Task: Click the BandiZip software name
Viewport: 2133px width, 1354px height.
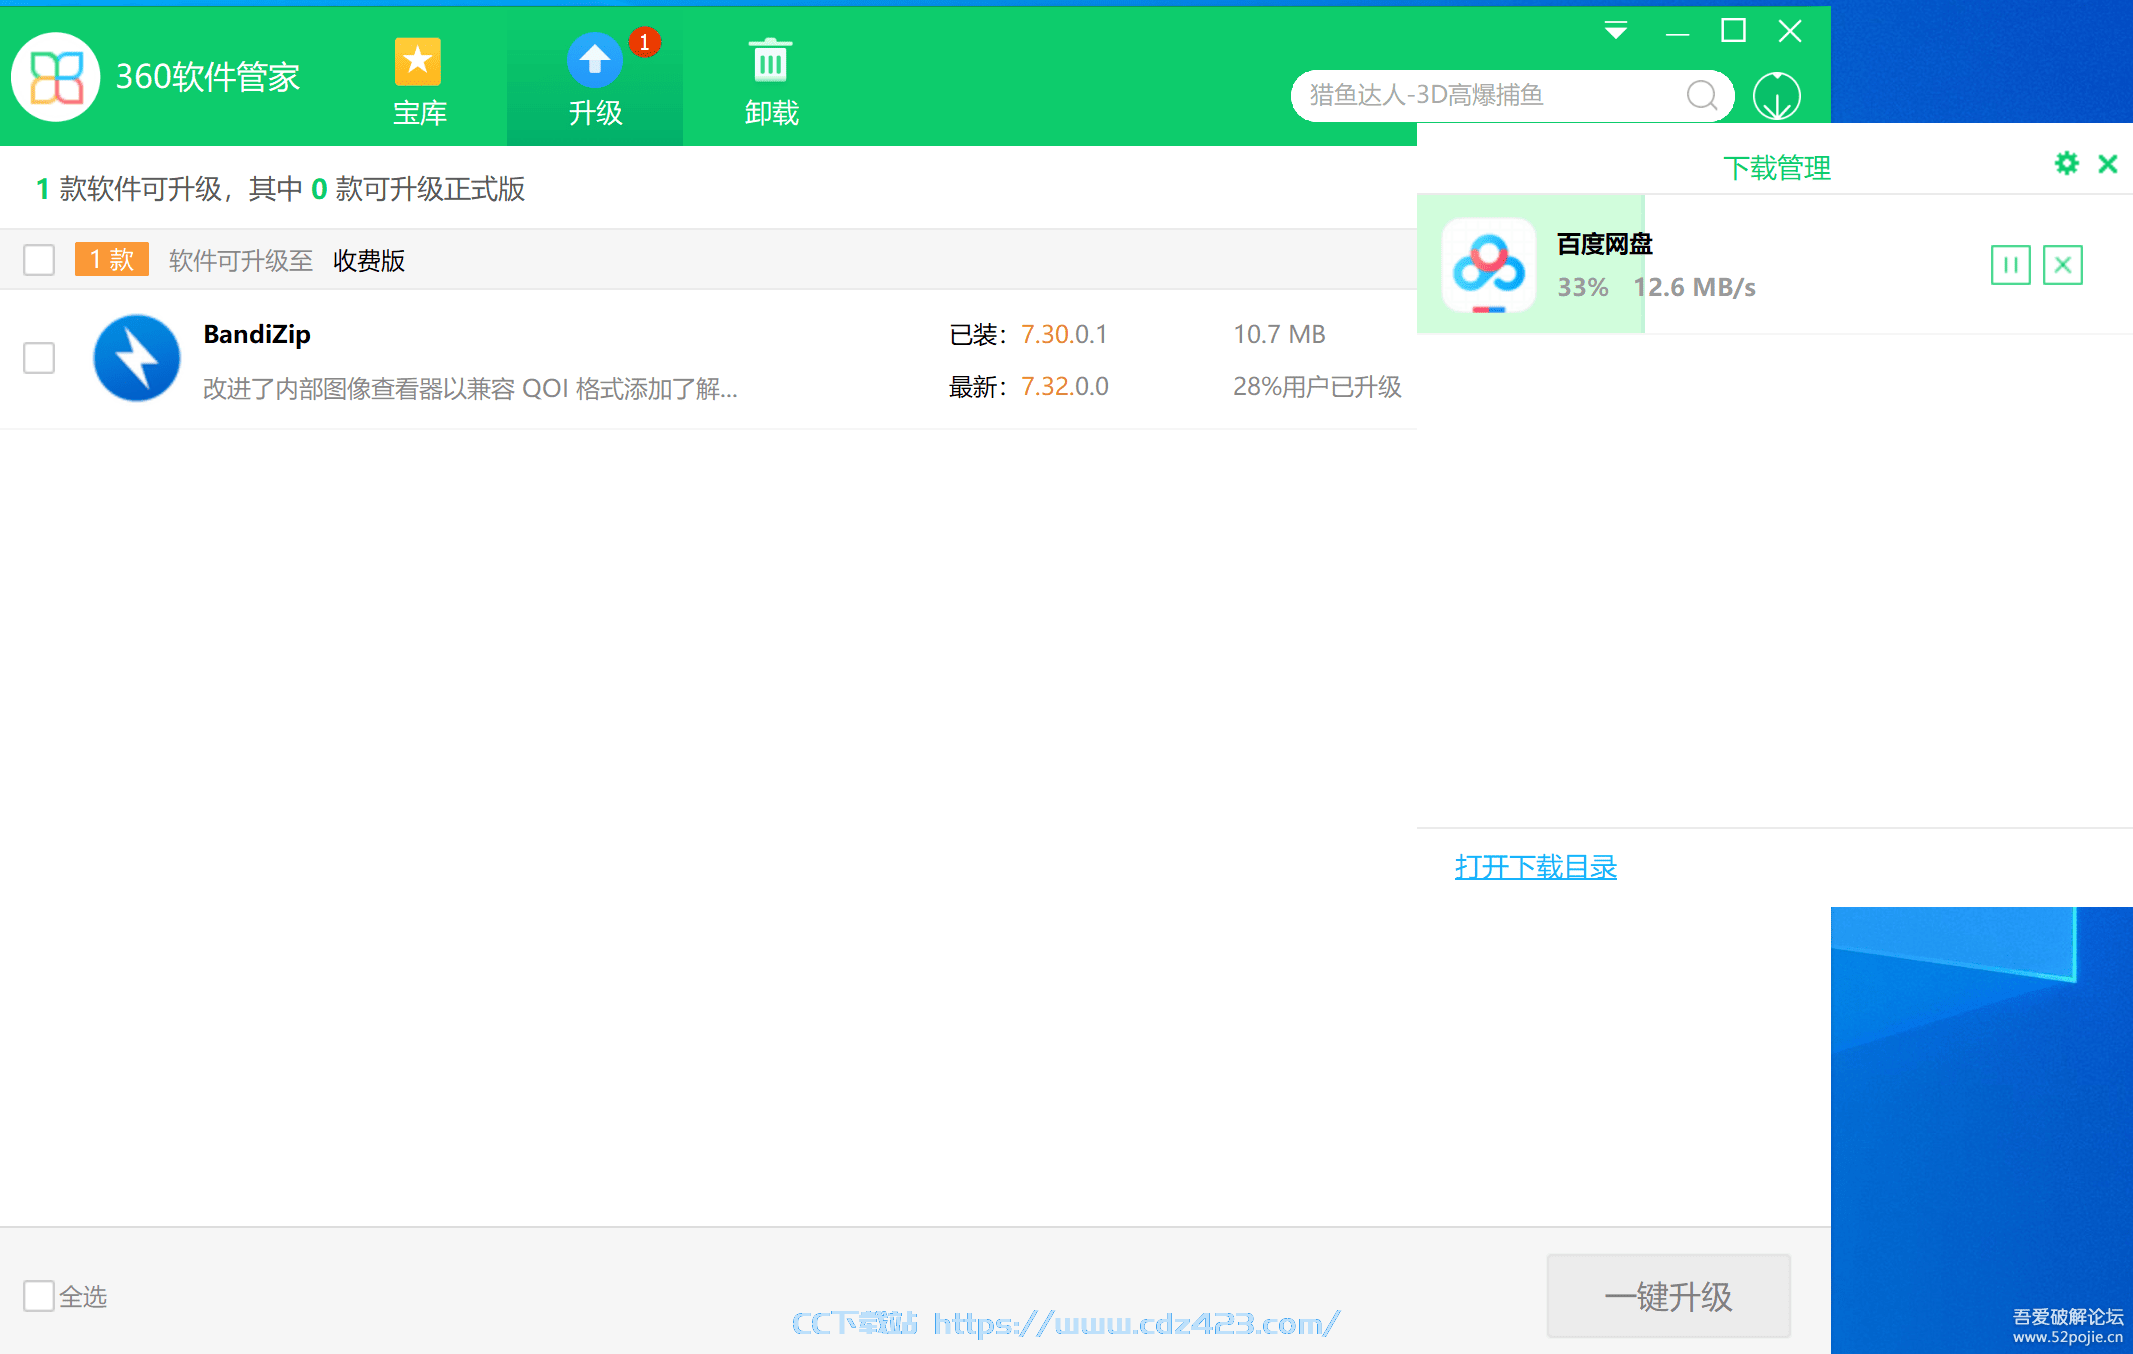Action: (257, 334)
